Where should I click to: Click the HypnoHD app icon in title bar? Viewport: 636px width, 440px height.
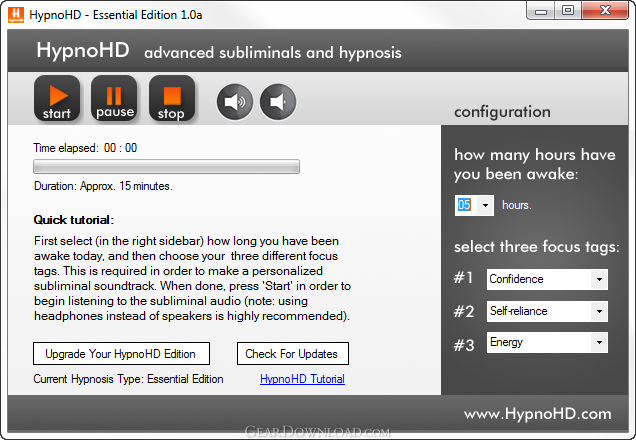tap(16, 15)
